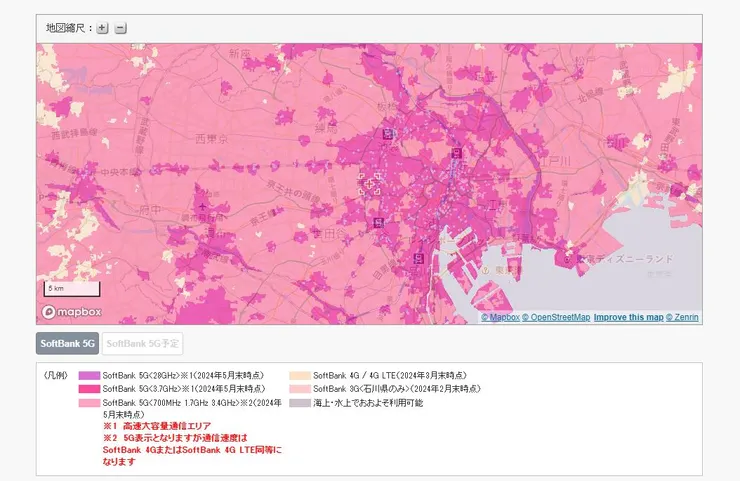Click the 松戸 label on the map
The width and height of the screenshot is (740, 481).
584,61
